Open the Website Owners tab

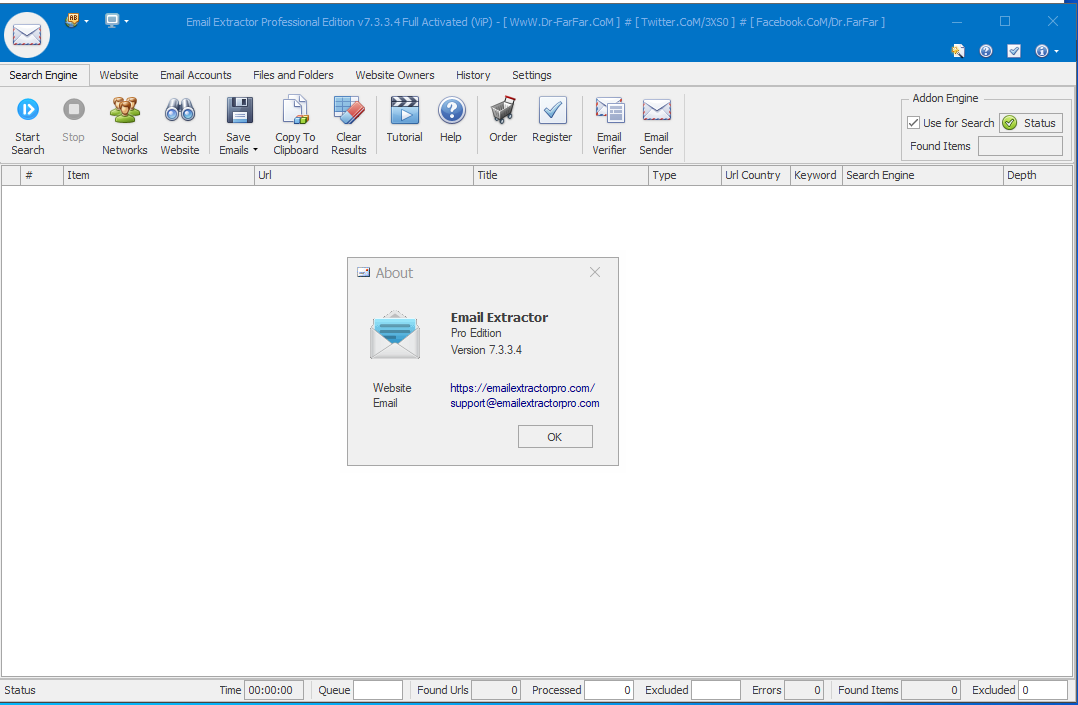[395, 75]
